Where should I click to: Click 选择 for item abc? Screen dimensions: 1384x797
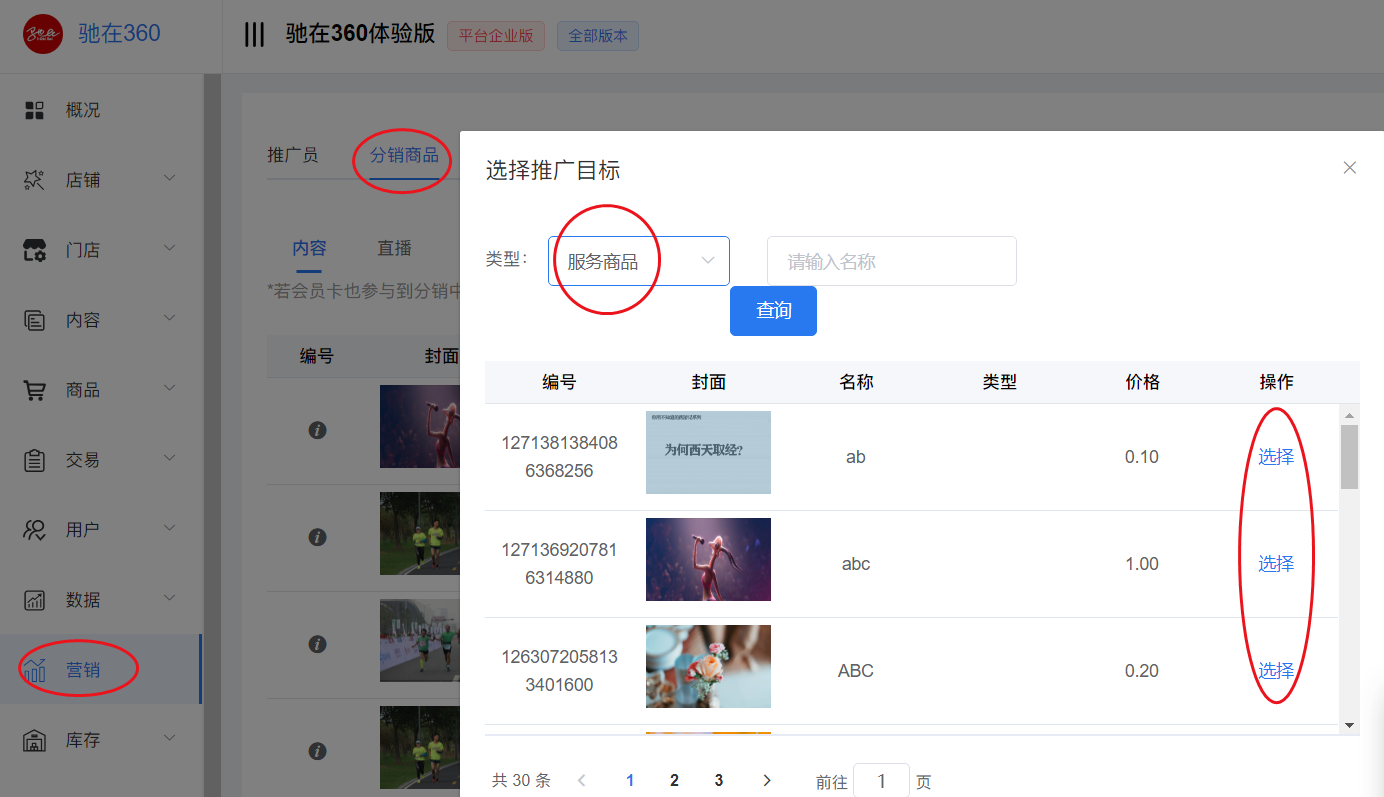pos(1276,564)
